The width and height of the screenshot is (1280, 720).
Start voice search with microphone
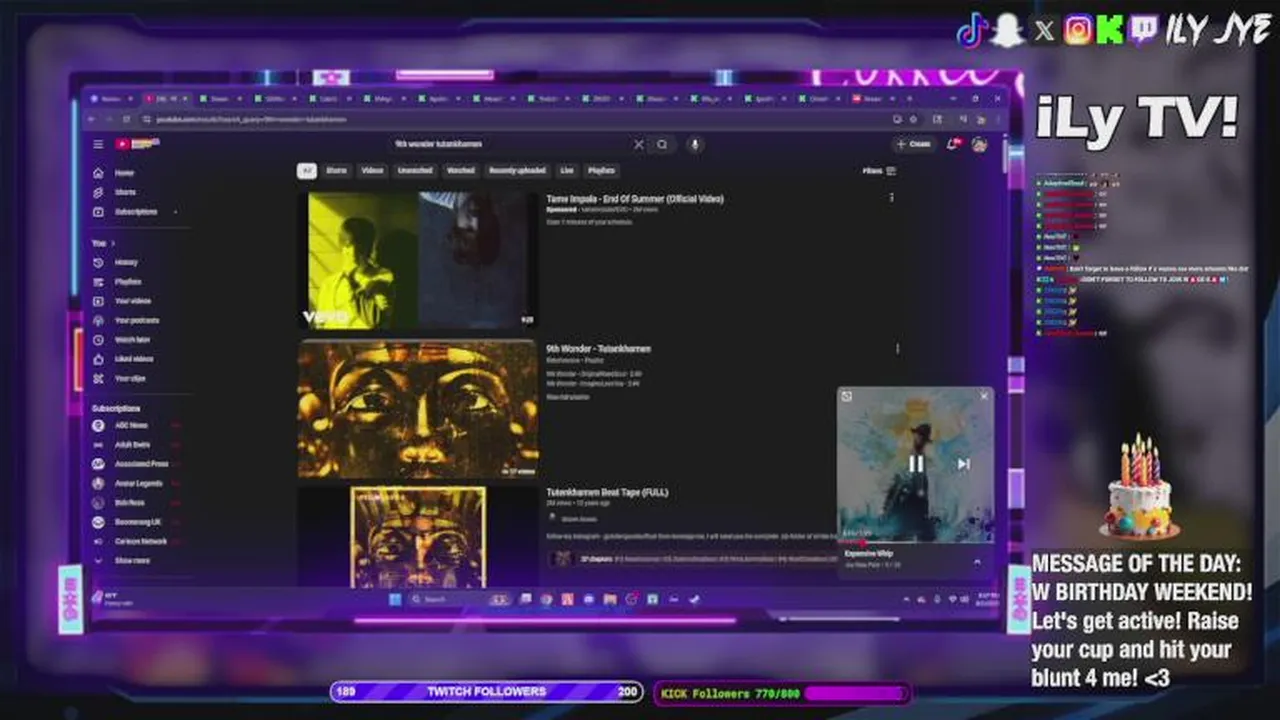[x=695, y=144]
